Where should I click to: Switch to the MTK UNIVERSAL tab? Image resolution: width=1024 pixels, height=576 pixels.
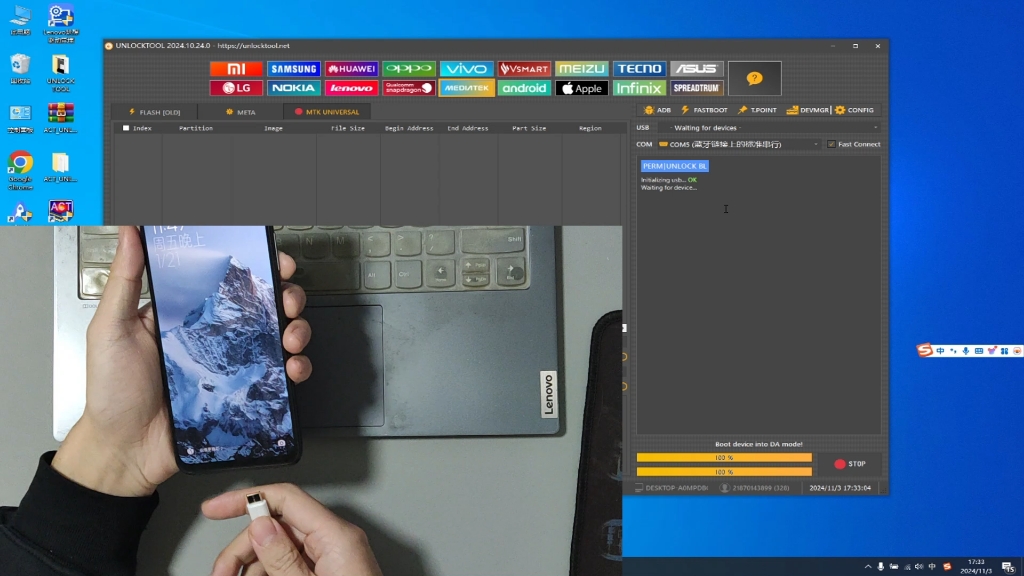coord(327,112)
